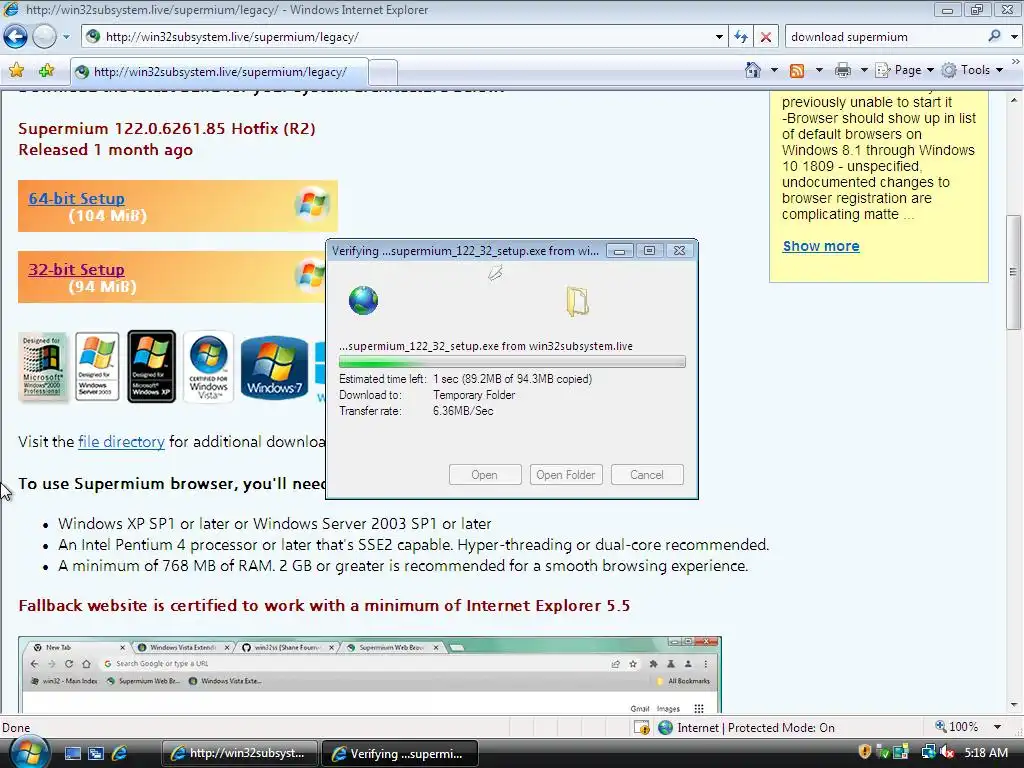Click the Supermium browser screenshot image
This screenshot has height=768, width=1024.
pos(370,674)
